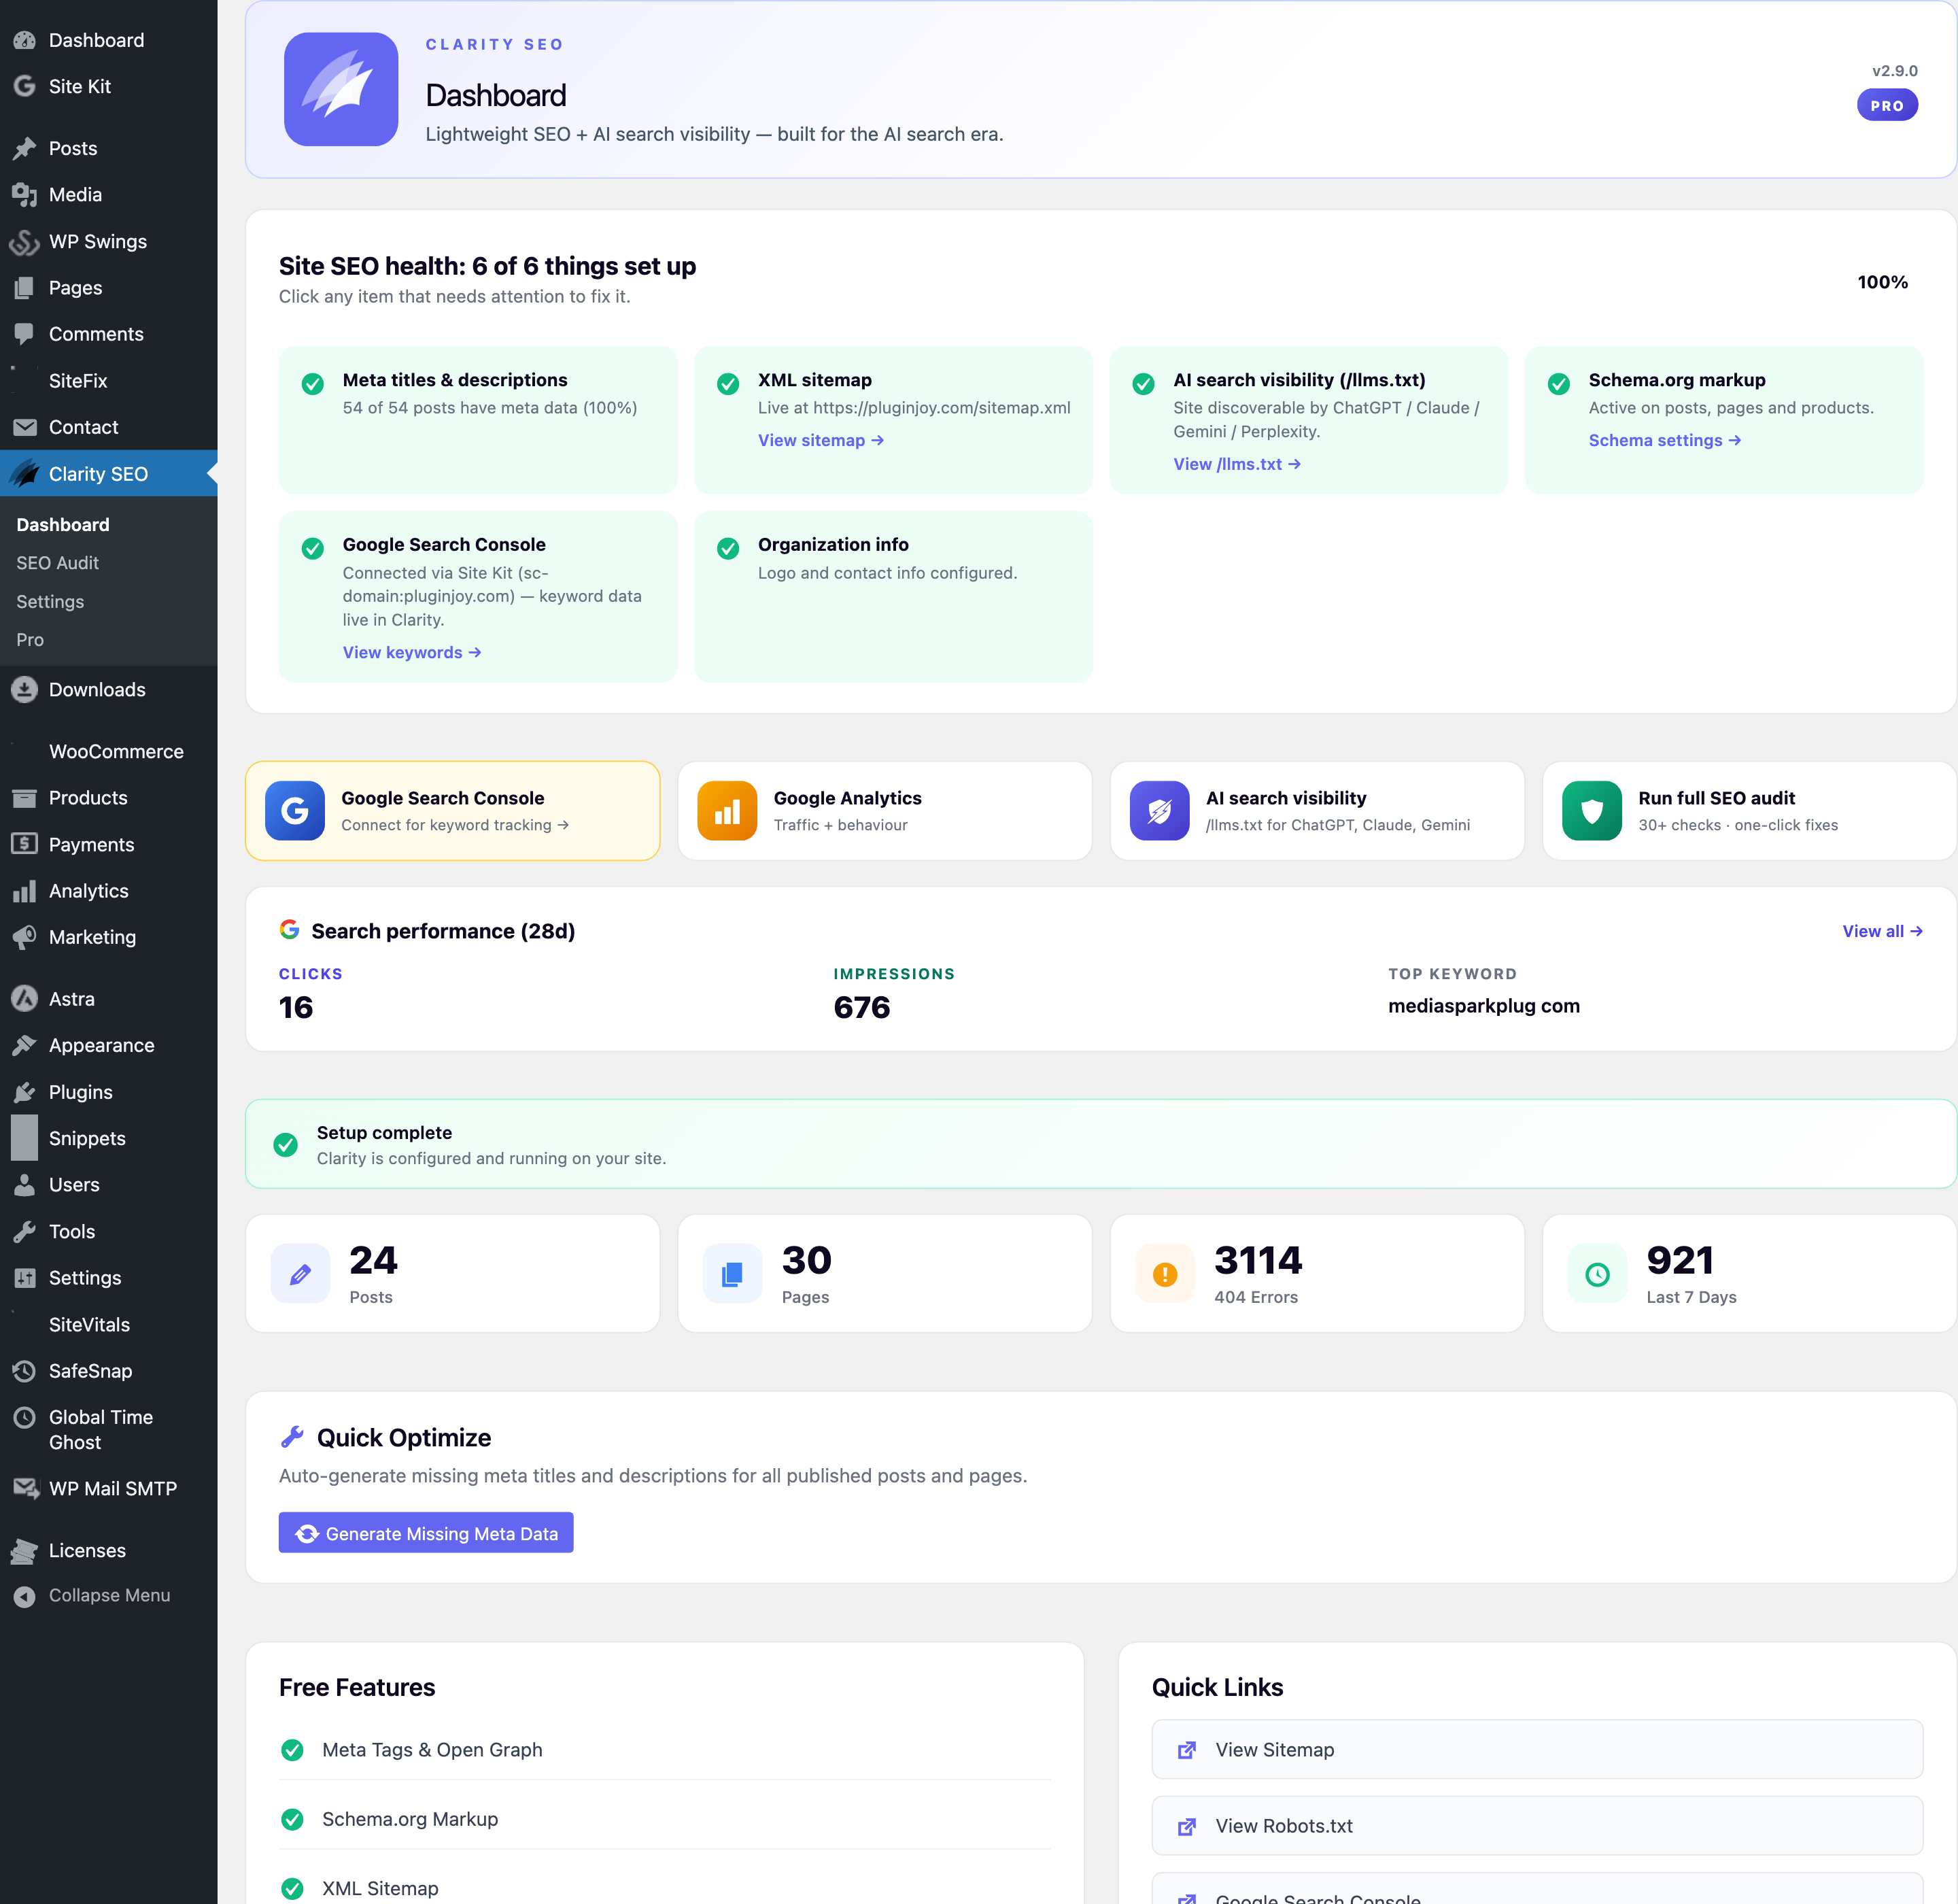Click the WordPress Dashboard sidebar icon

(25, 40)
